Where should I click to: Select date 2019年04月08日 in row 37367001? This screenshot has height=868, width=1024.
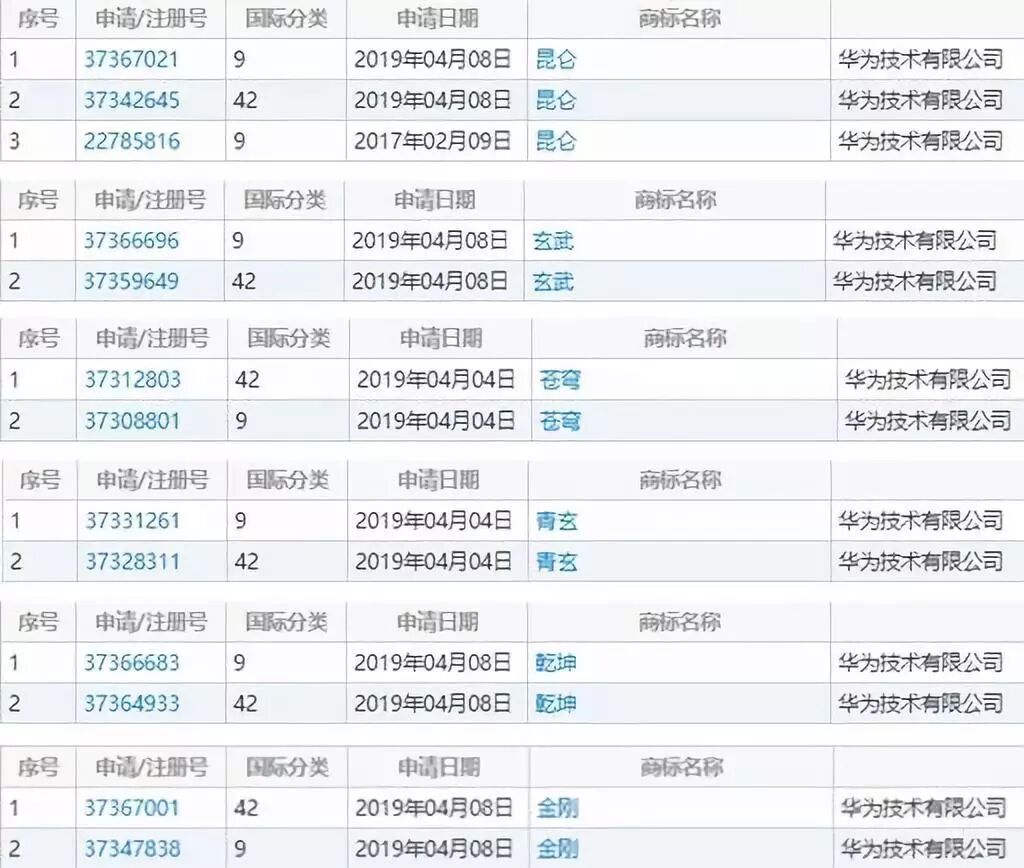434,807
